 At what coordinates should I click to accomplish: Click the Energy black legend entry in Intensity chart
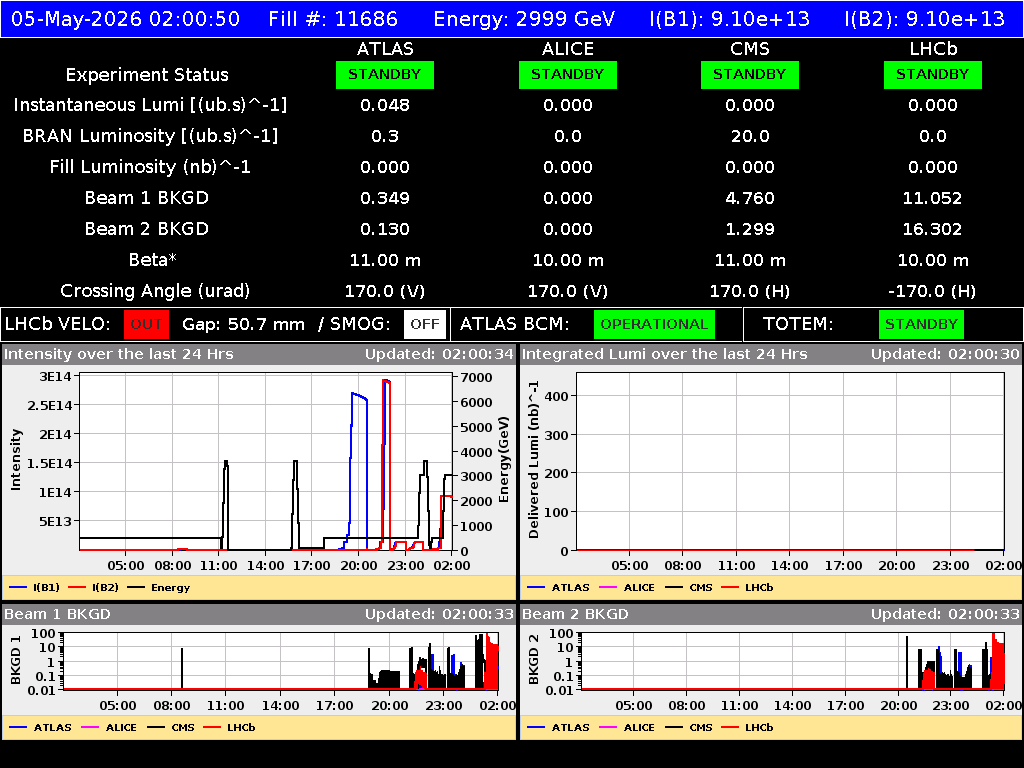[159, 588]
